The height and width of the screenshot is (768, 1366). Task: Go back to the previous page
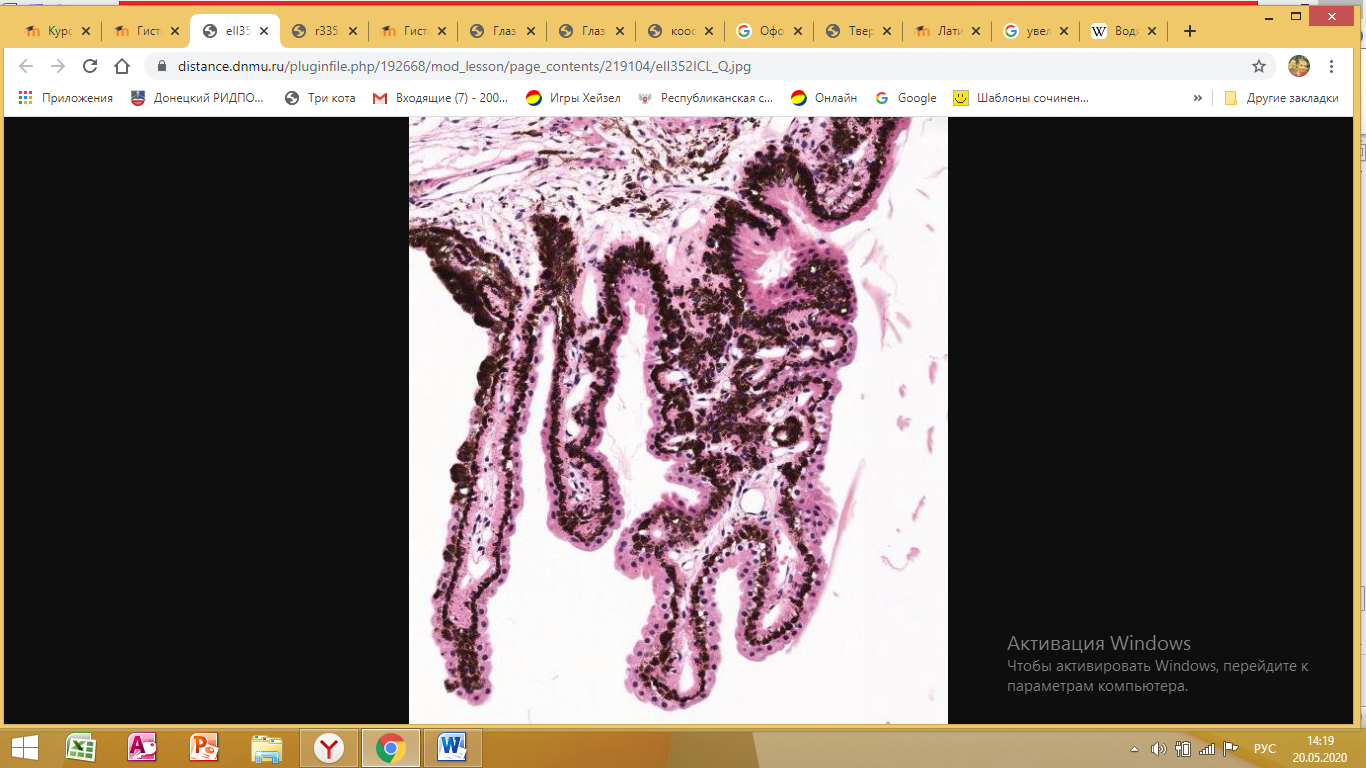[x=26, y=66]
